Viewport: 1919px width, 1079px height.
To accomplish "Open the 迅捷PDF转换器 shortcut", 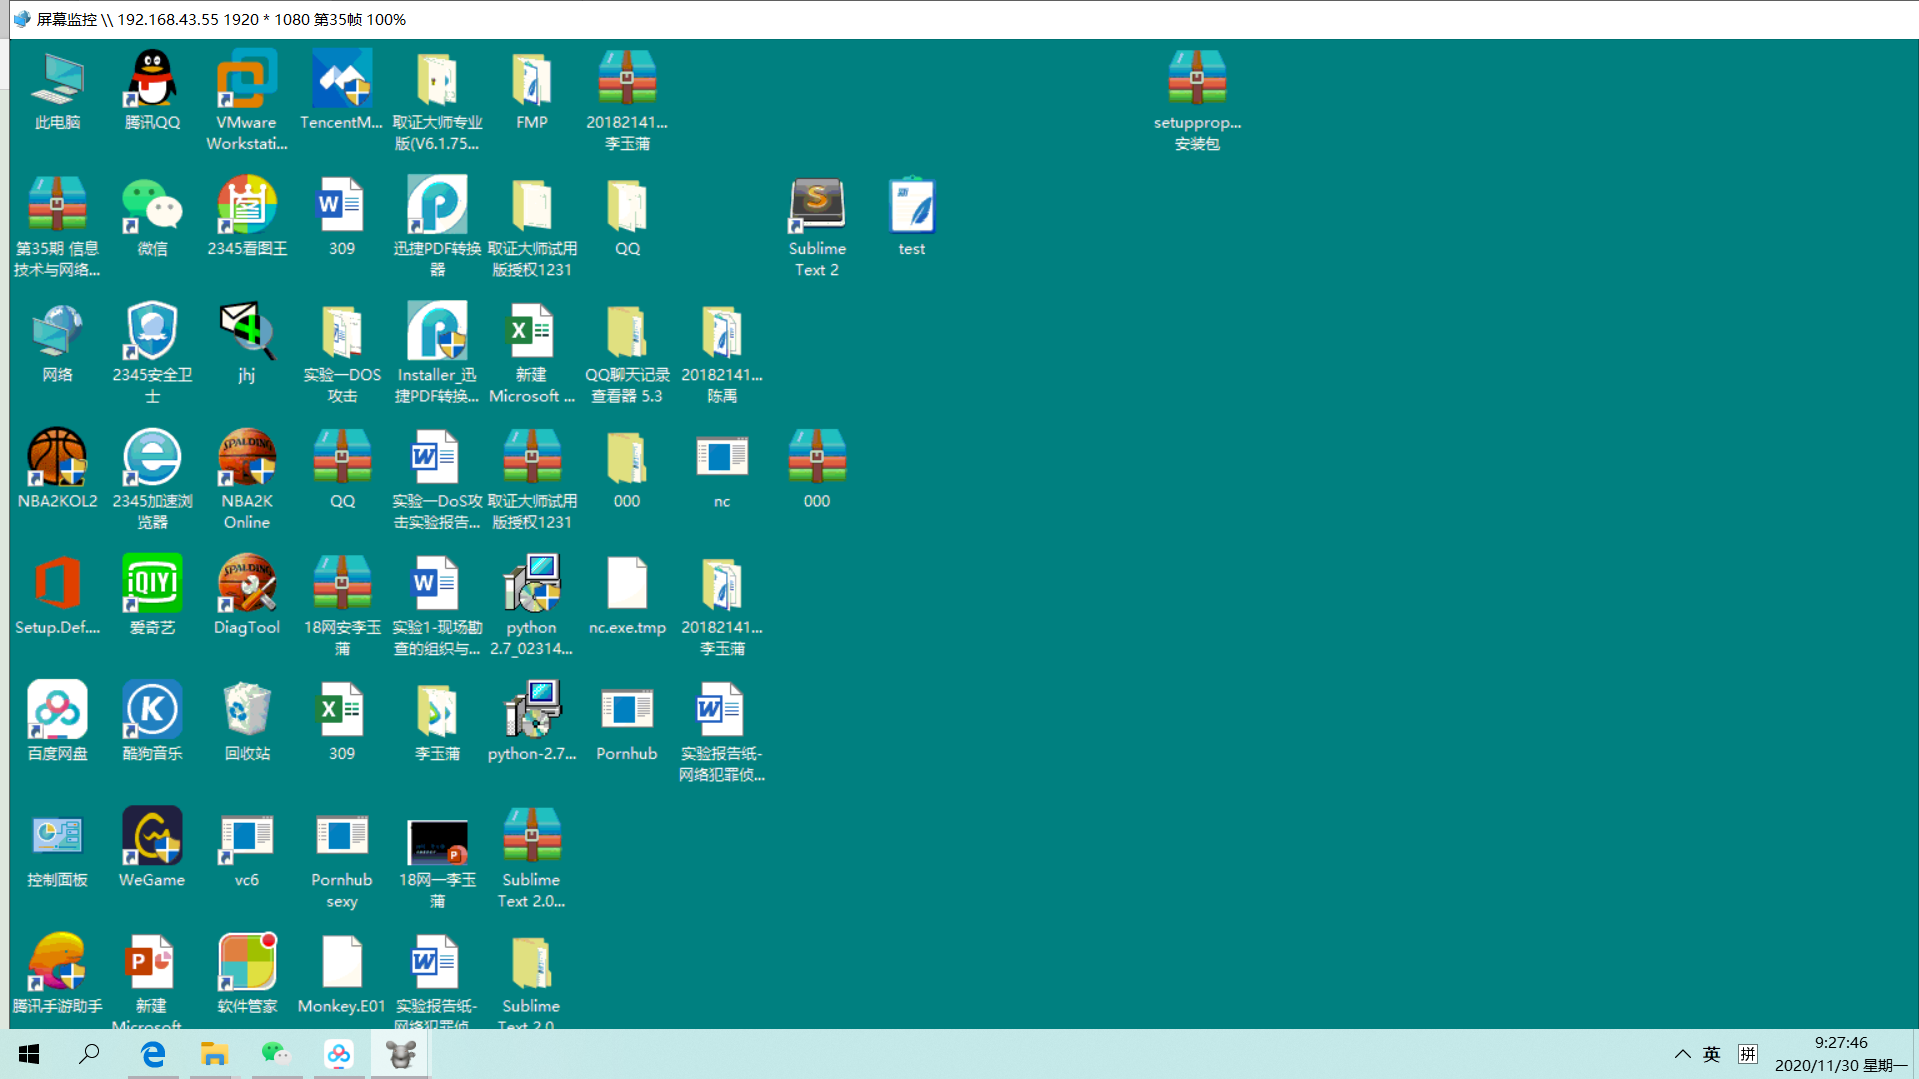I will pyautogui.click(x=437, y=227).
